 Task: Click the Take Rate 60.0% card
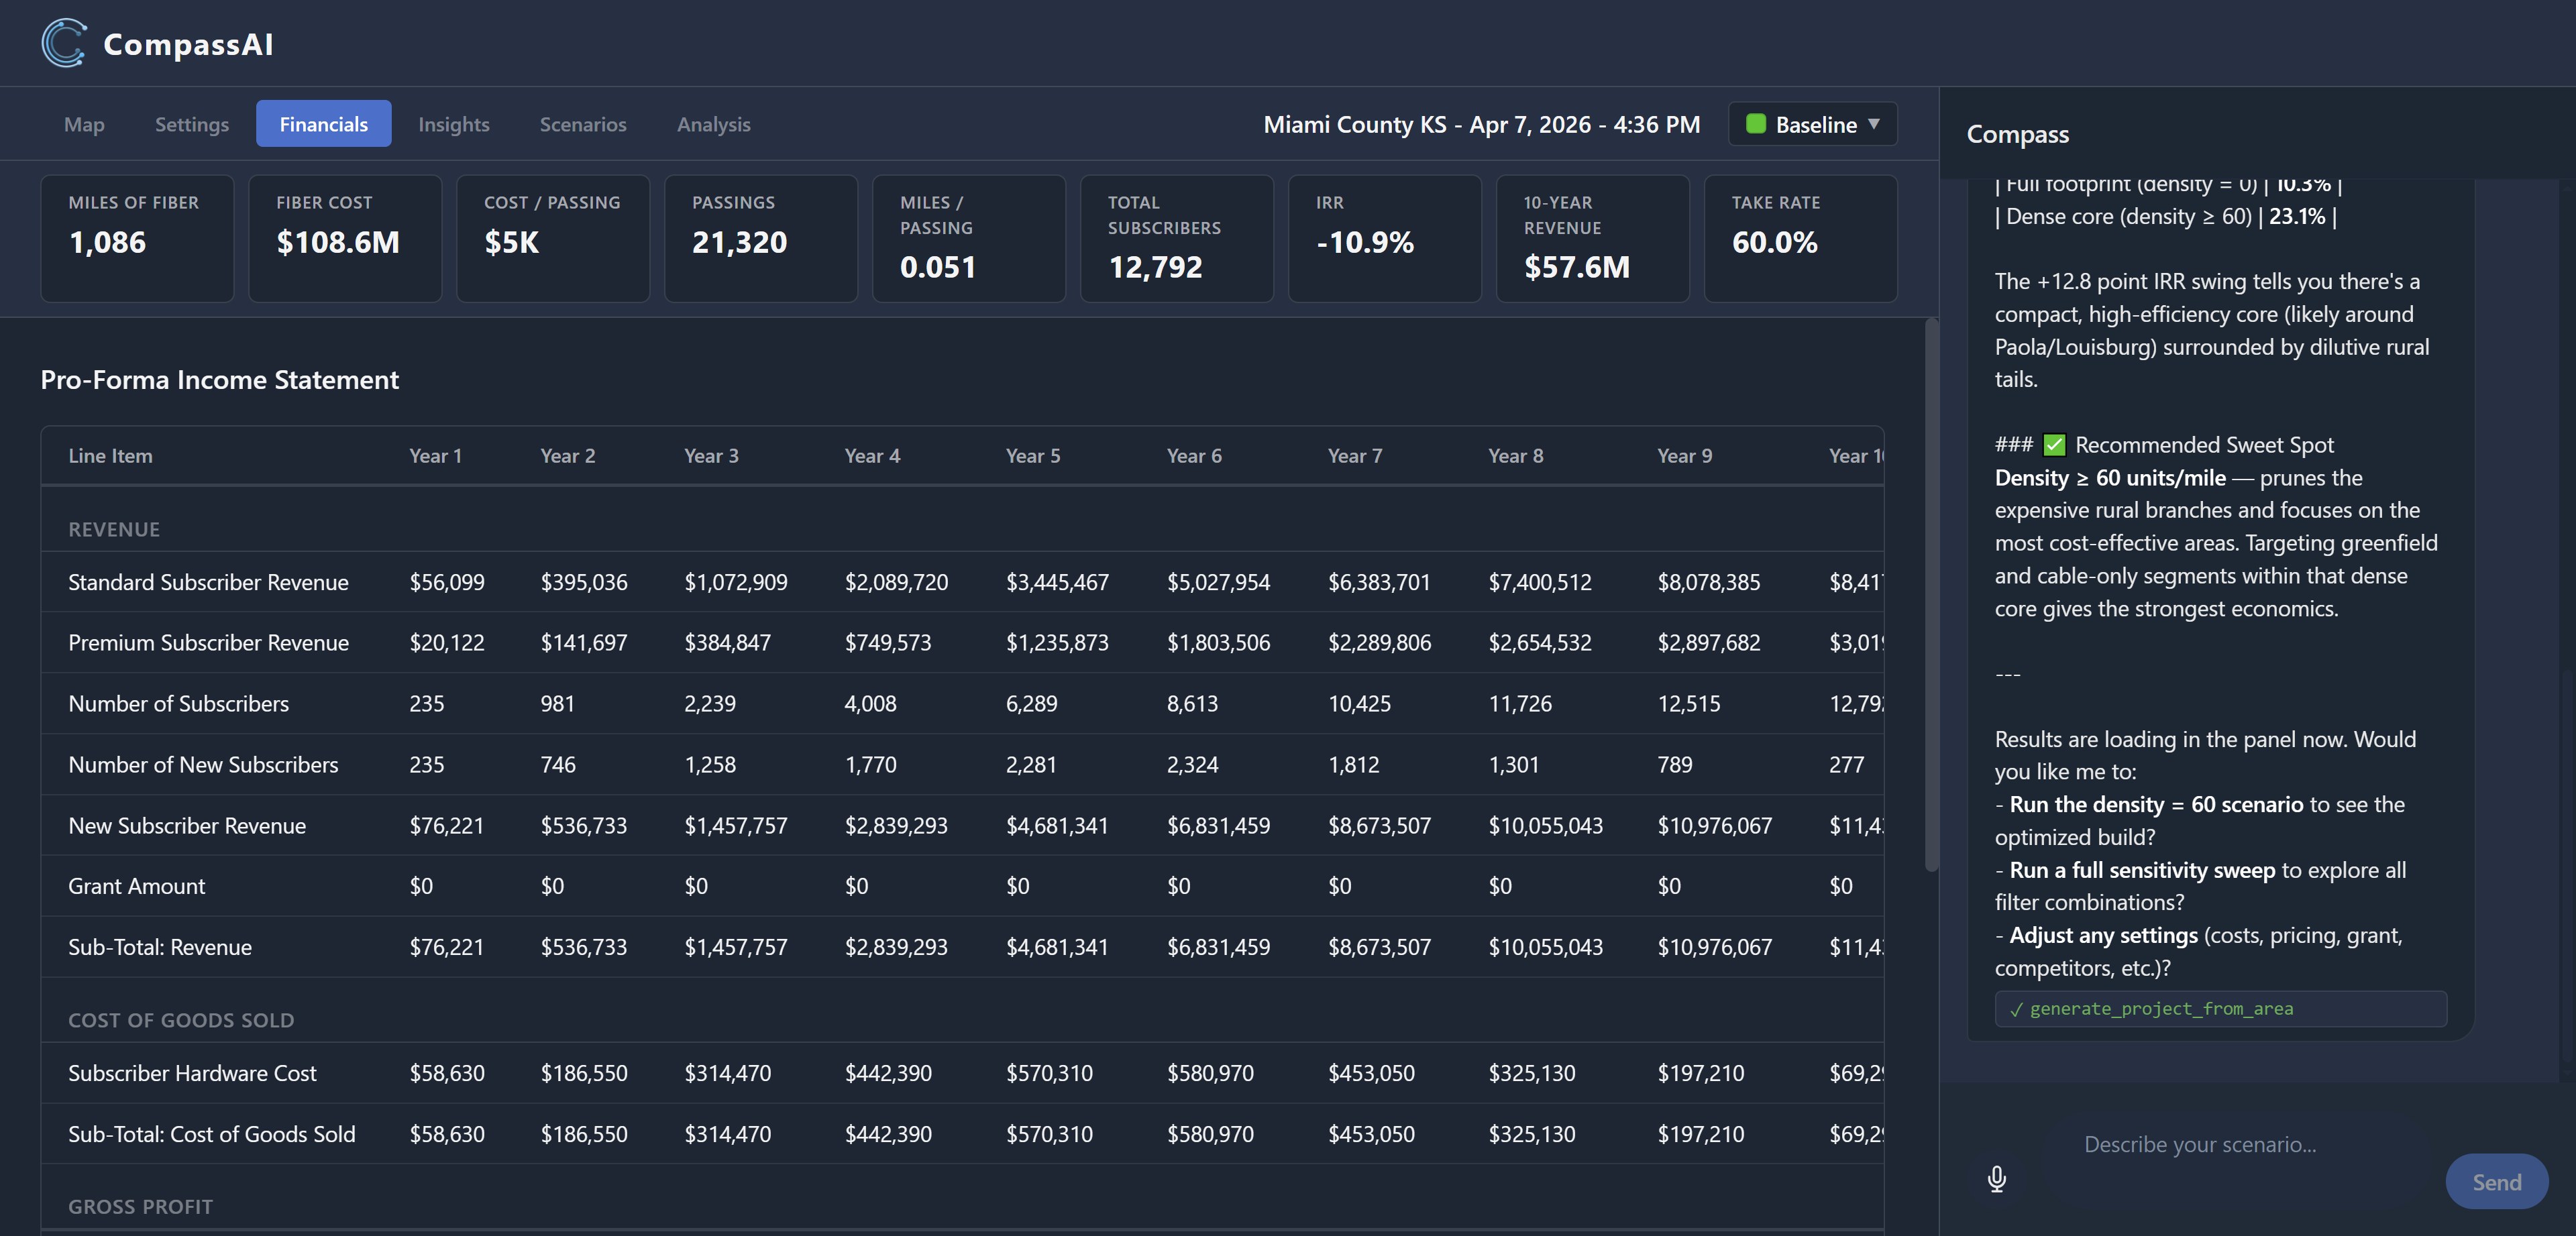[1801, 238]
